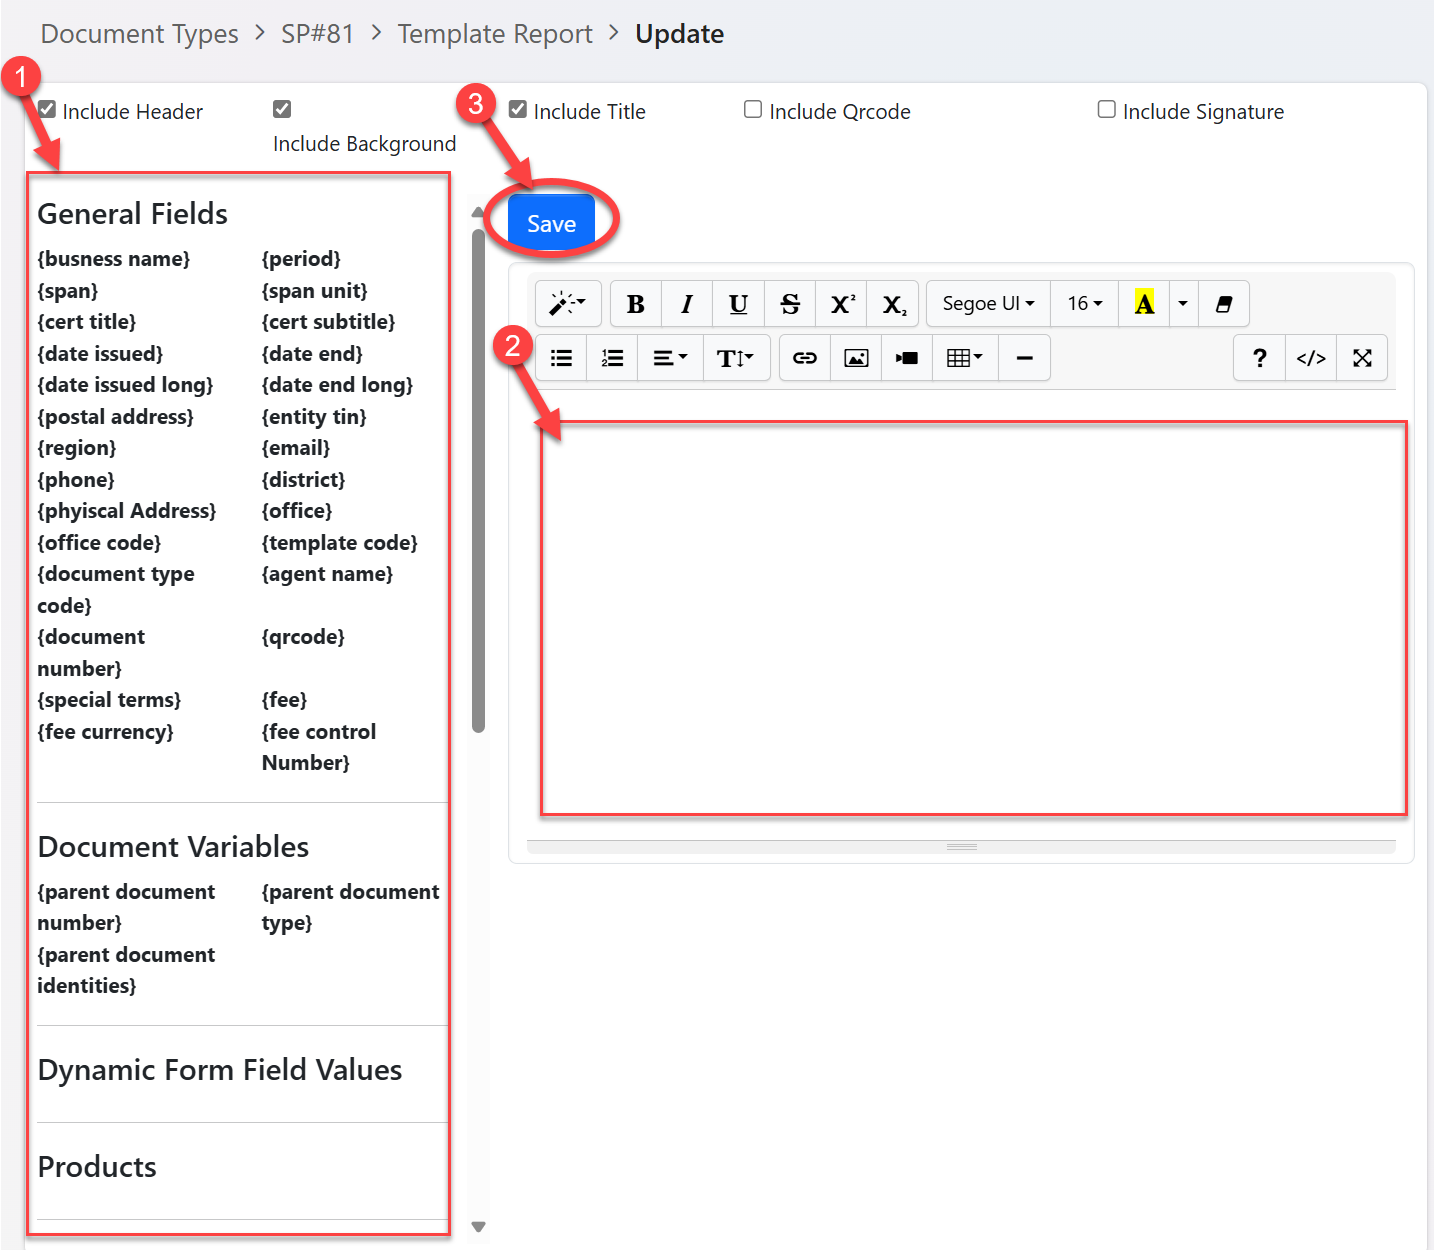
Task: Switch the editor to fullscreen mode
Action: [x=1362, y=358]
